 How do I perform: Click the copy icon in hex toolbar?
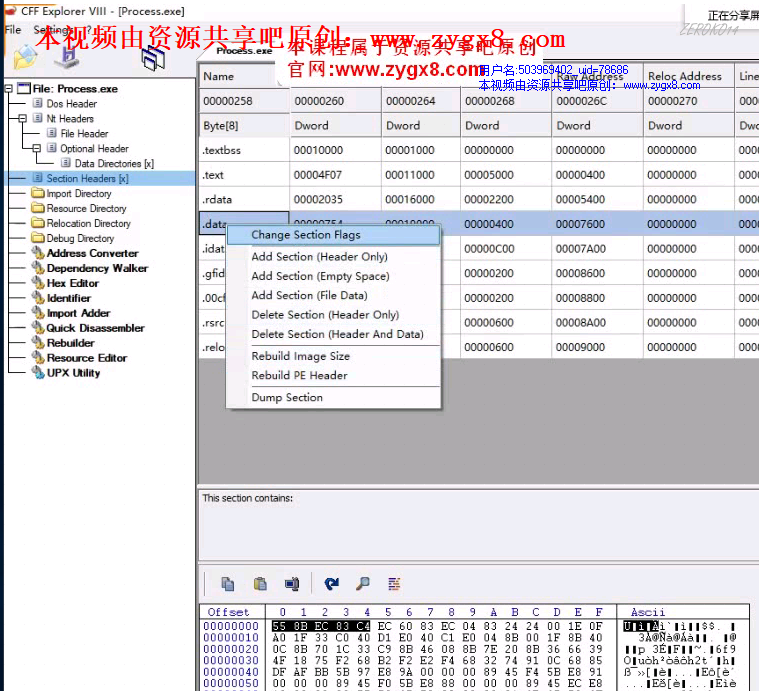point(228,584)
